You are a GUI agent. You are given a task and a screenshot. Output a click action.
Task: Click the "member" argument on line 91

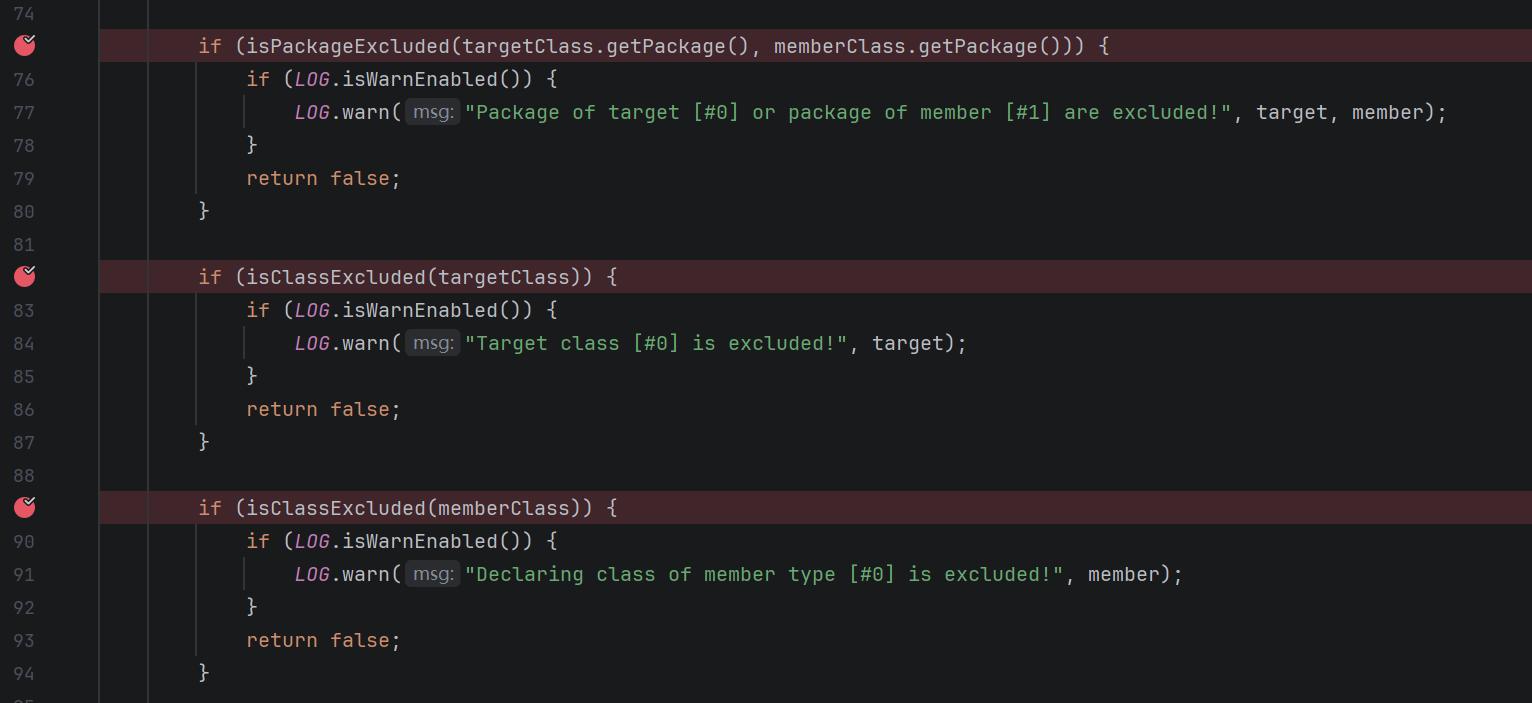click(1124, 574)
